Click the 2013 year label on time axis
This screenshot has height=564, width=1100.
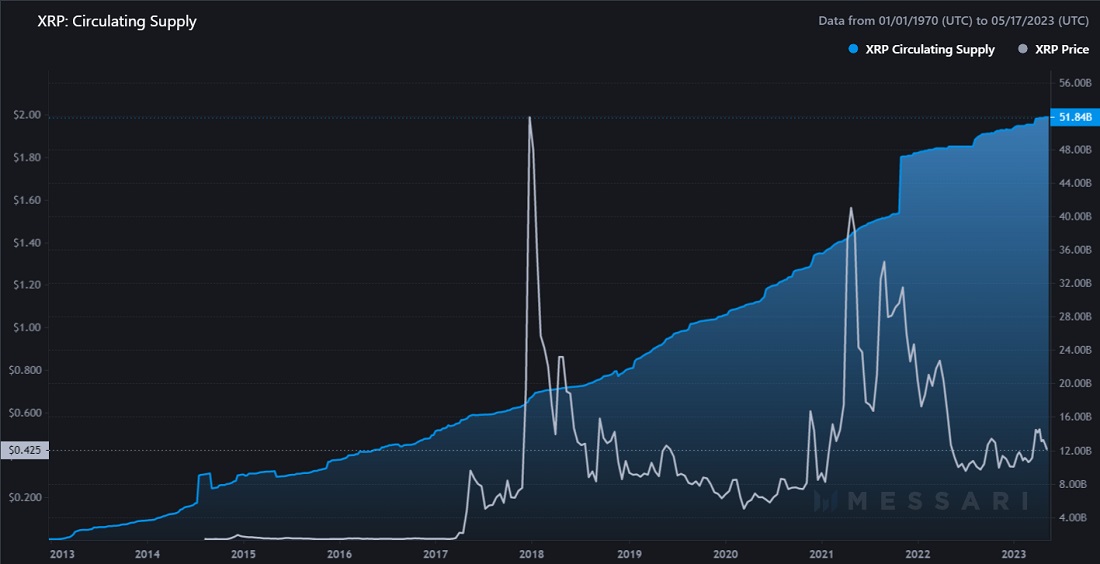62,554
